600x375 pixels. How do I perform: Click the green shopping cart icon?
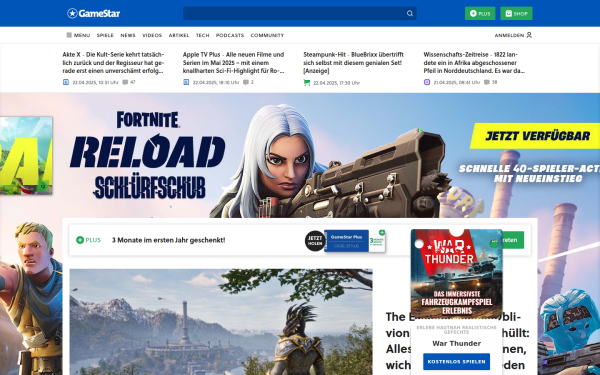pos(307,82)
